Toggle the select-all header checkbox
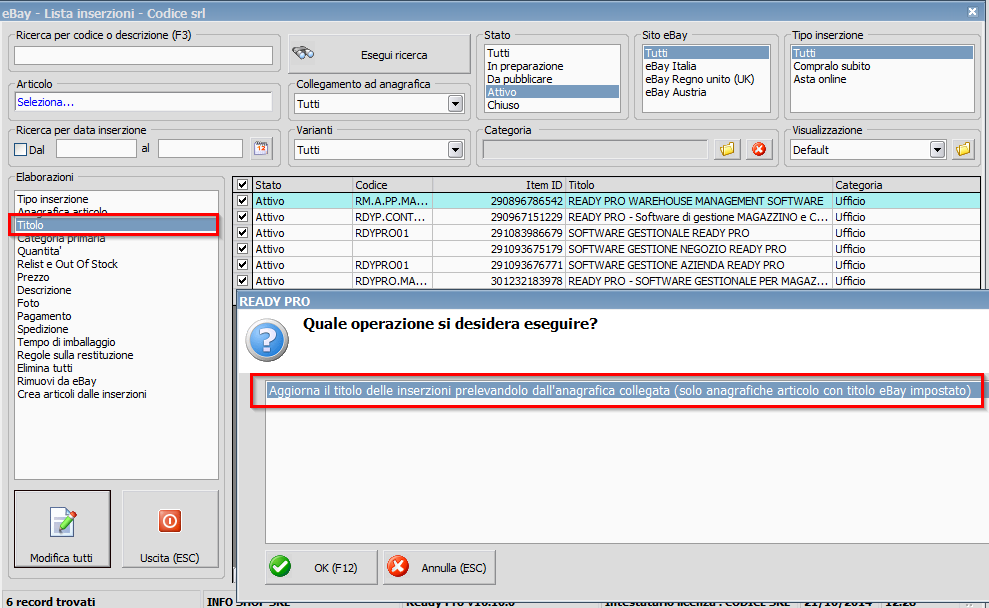 (242, 185)
